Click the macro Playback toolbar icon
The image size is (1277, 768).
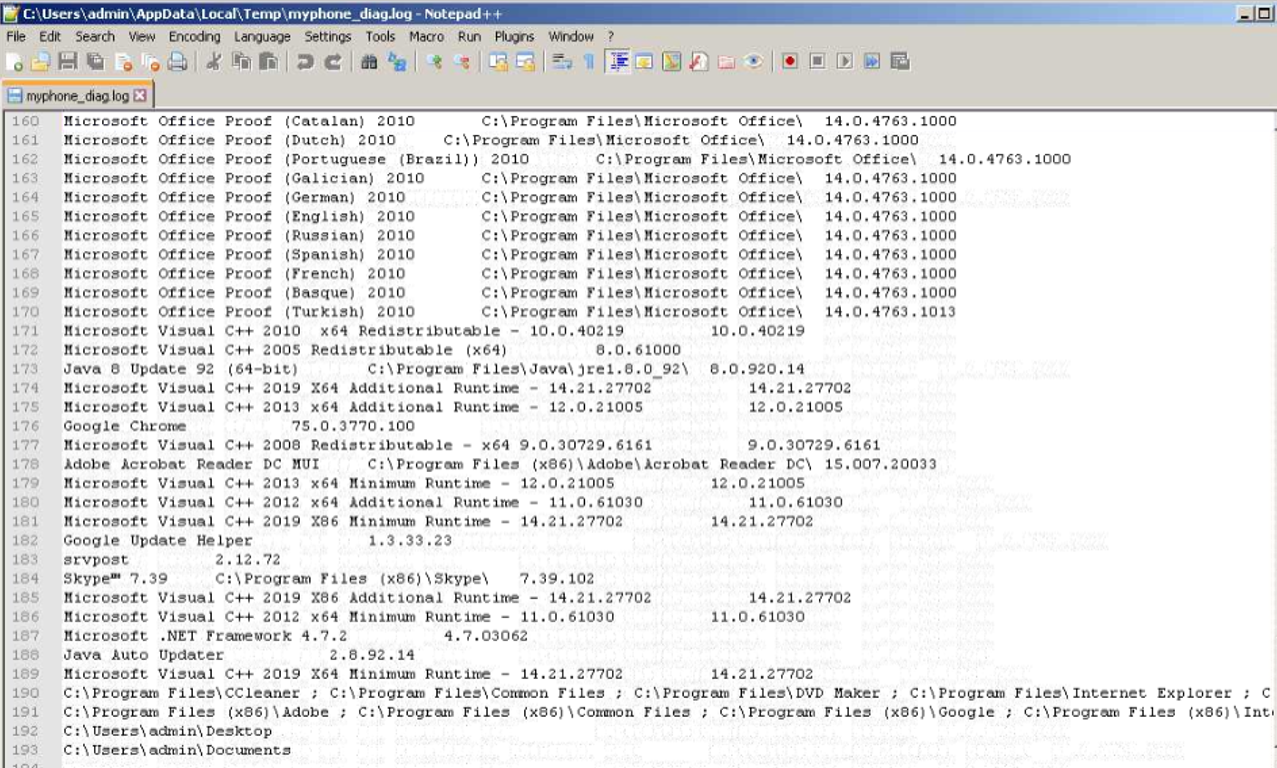tap(845, 62)
